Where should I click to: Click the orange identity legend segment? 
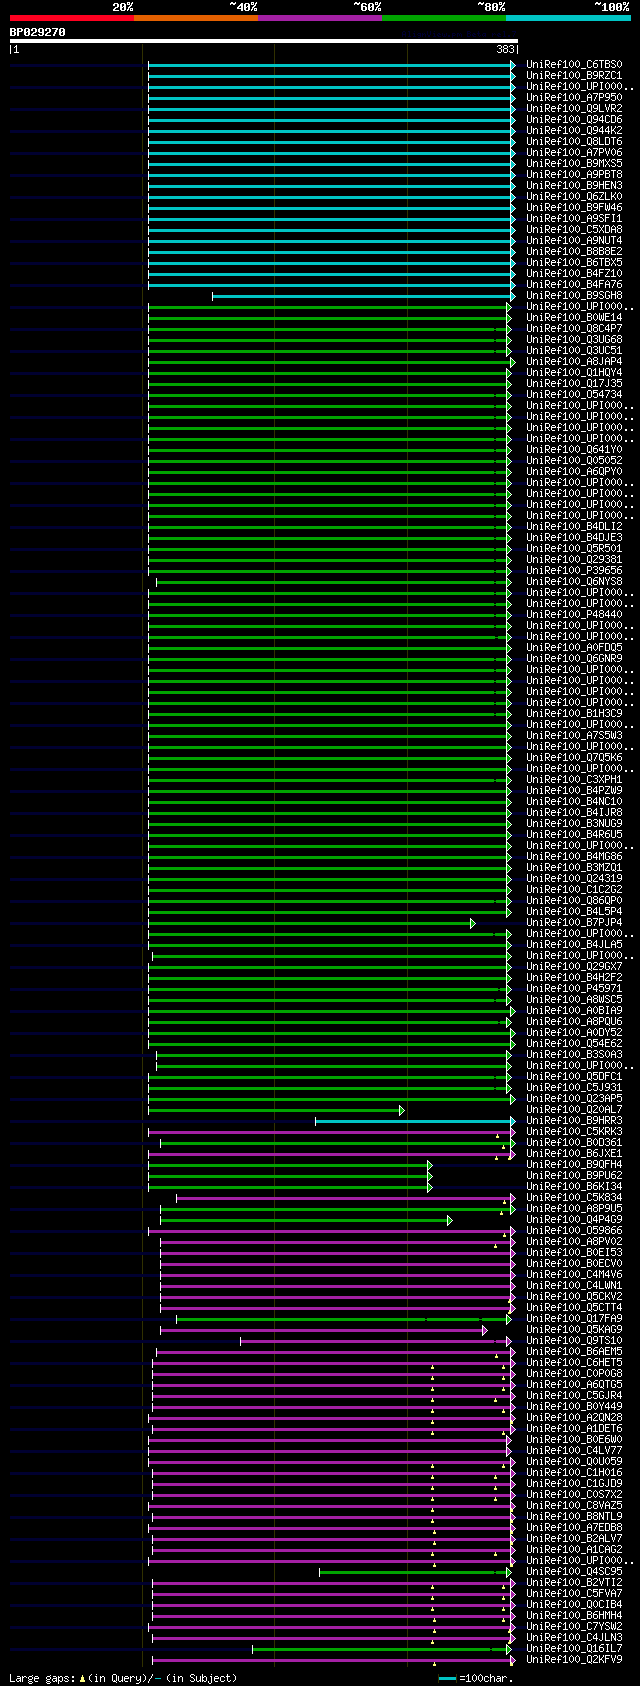[196, 18]
